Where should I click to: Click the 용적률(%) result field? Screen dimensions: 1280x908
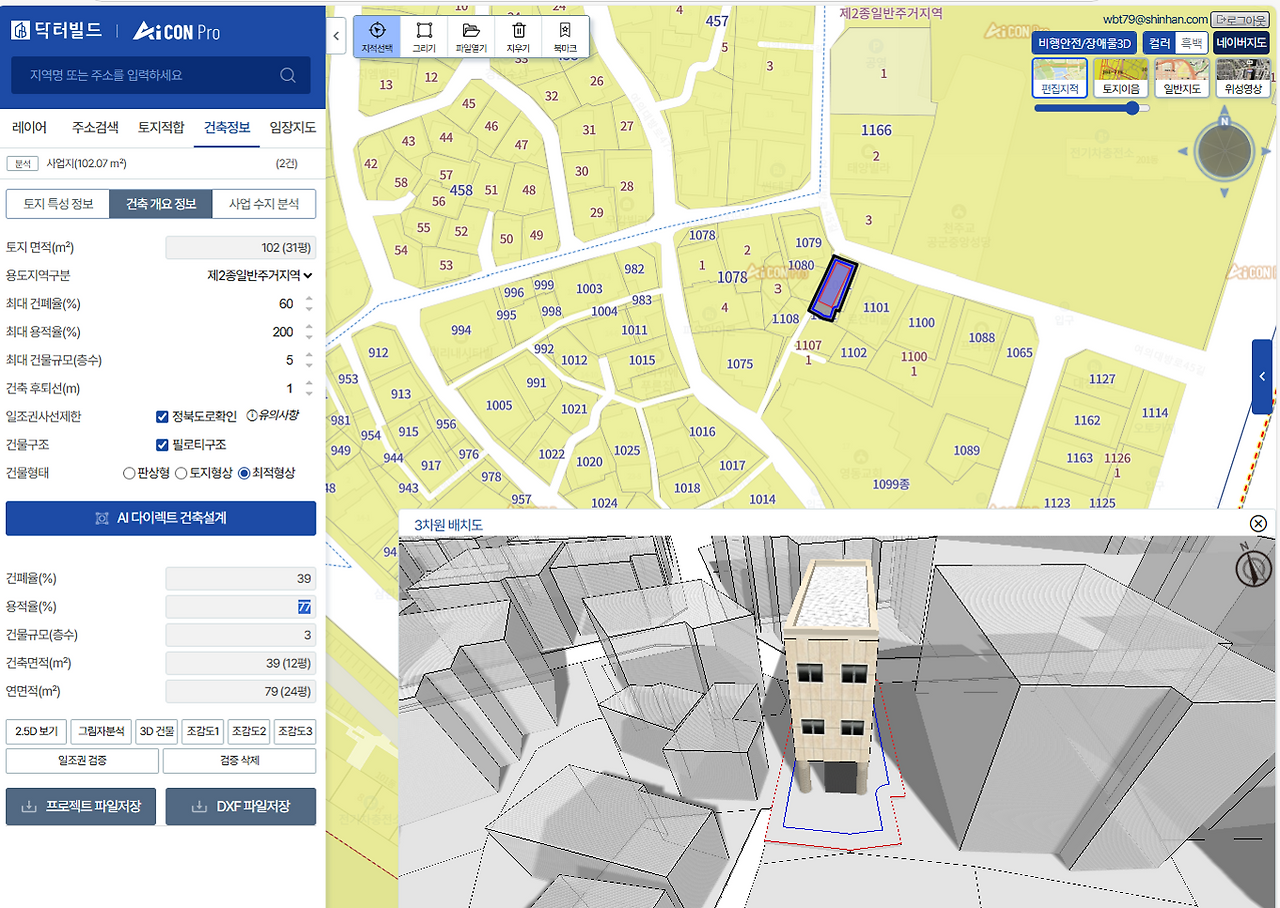(x=241, y=607)
